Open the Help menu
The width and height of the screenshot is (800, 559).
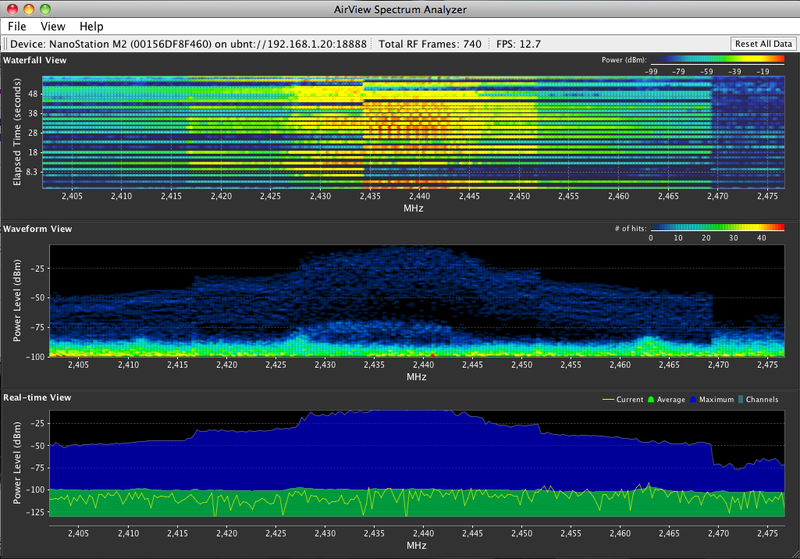(91, 26)
